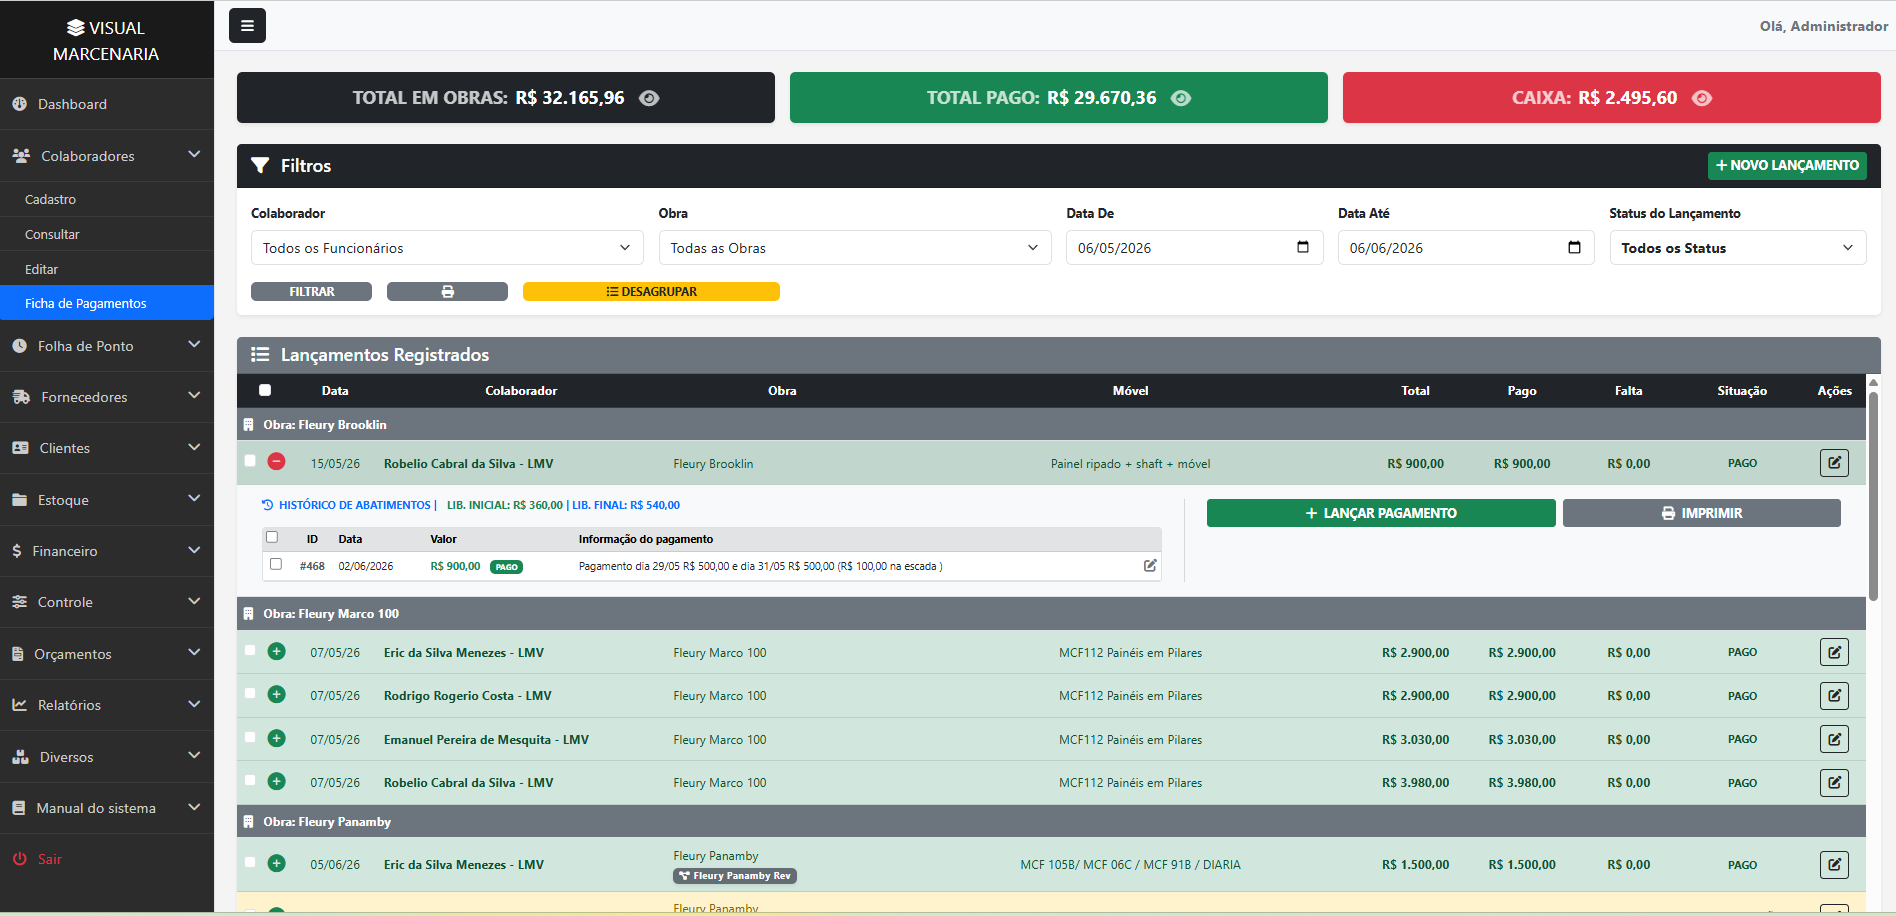The image size is (1896, 916).
Task: Hide the Total em Obras value
Action: [649, 98]
